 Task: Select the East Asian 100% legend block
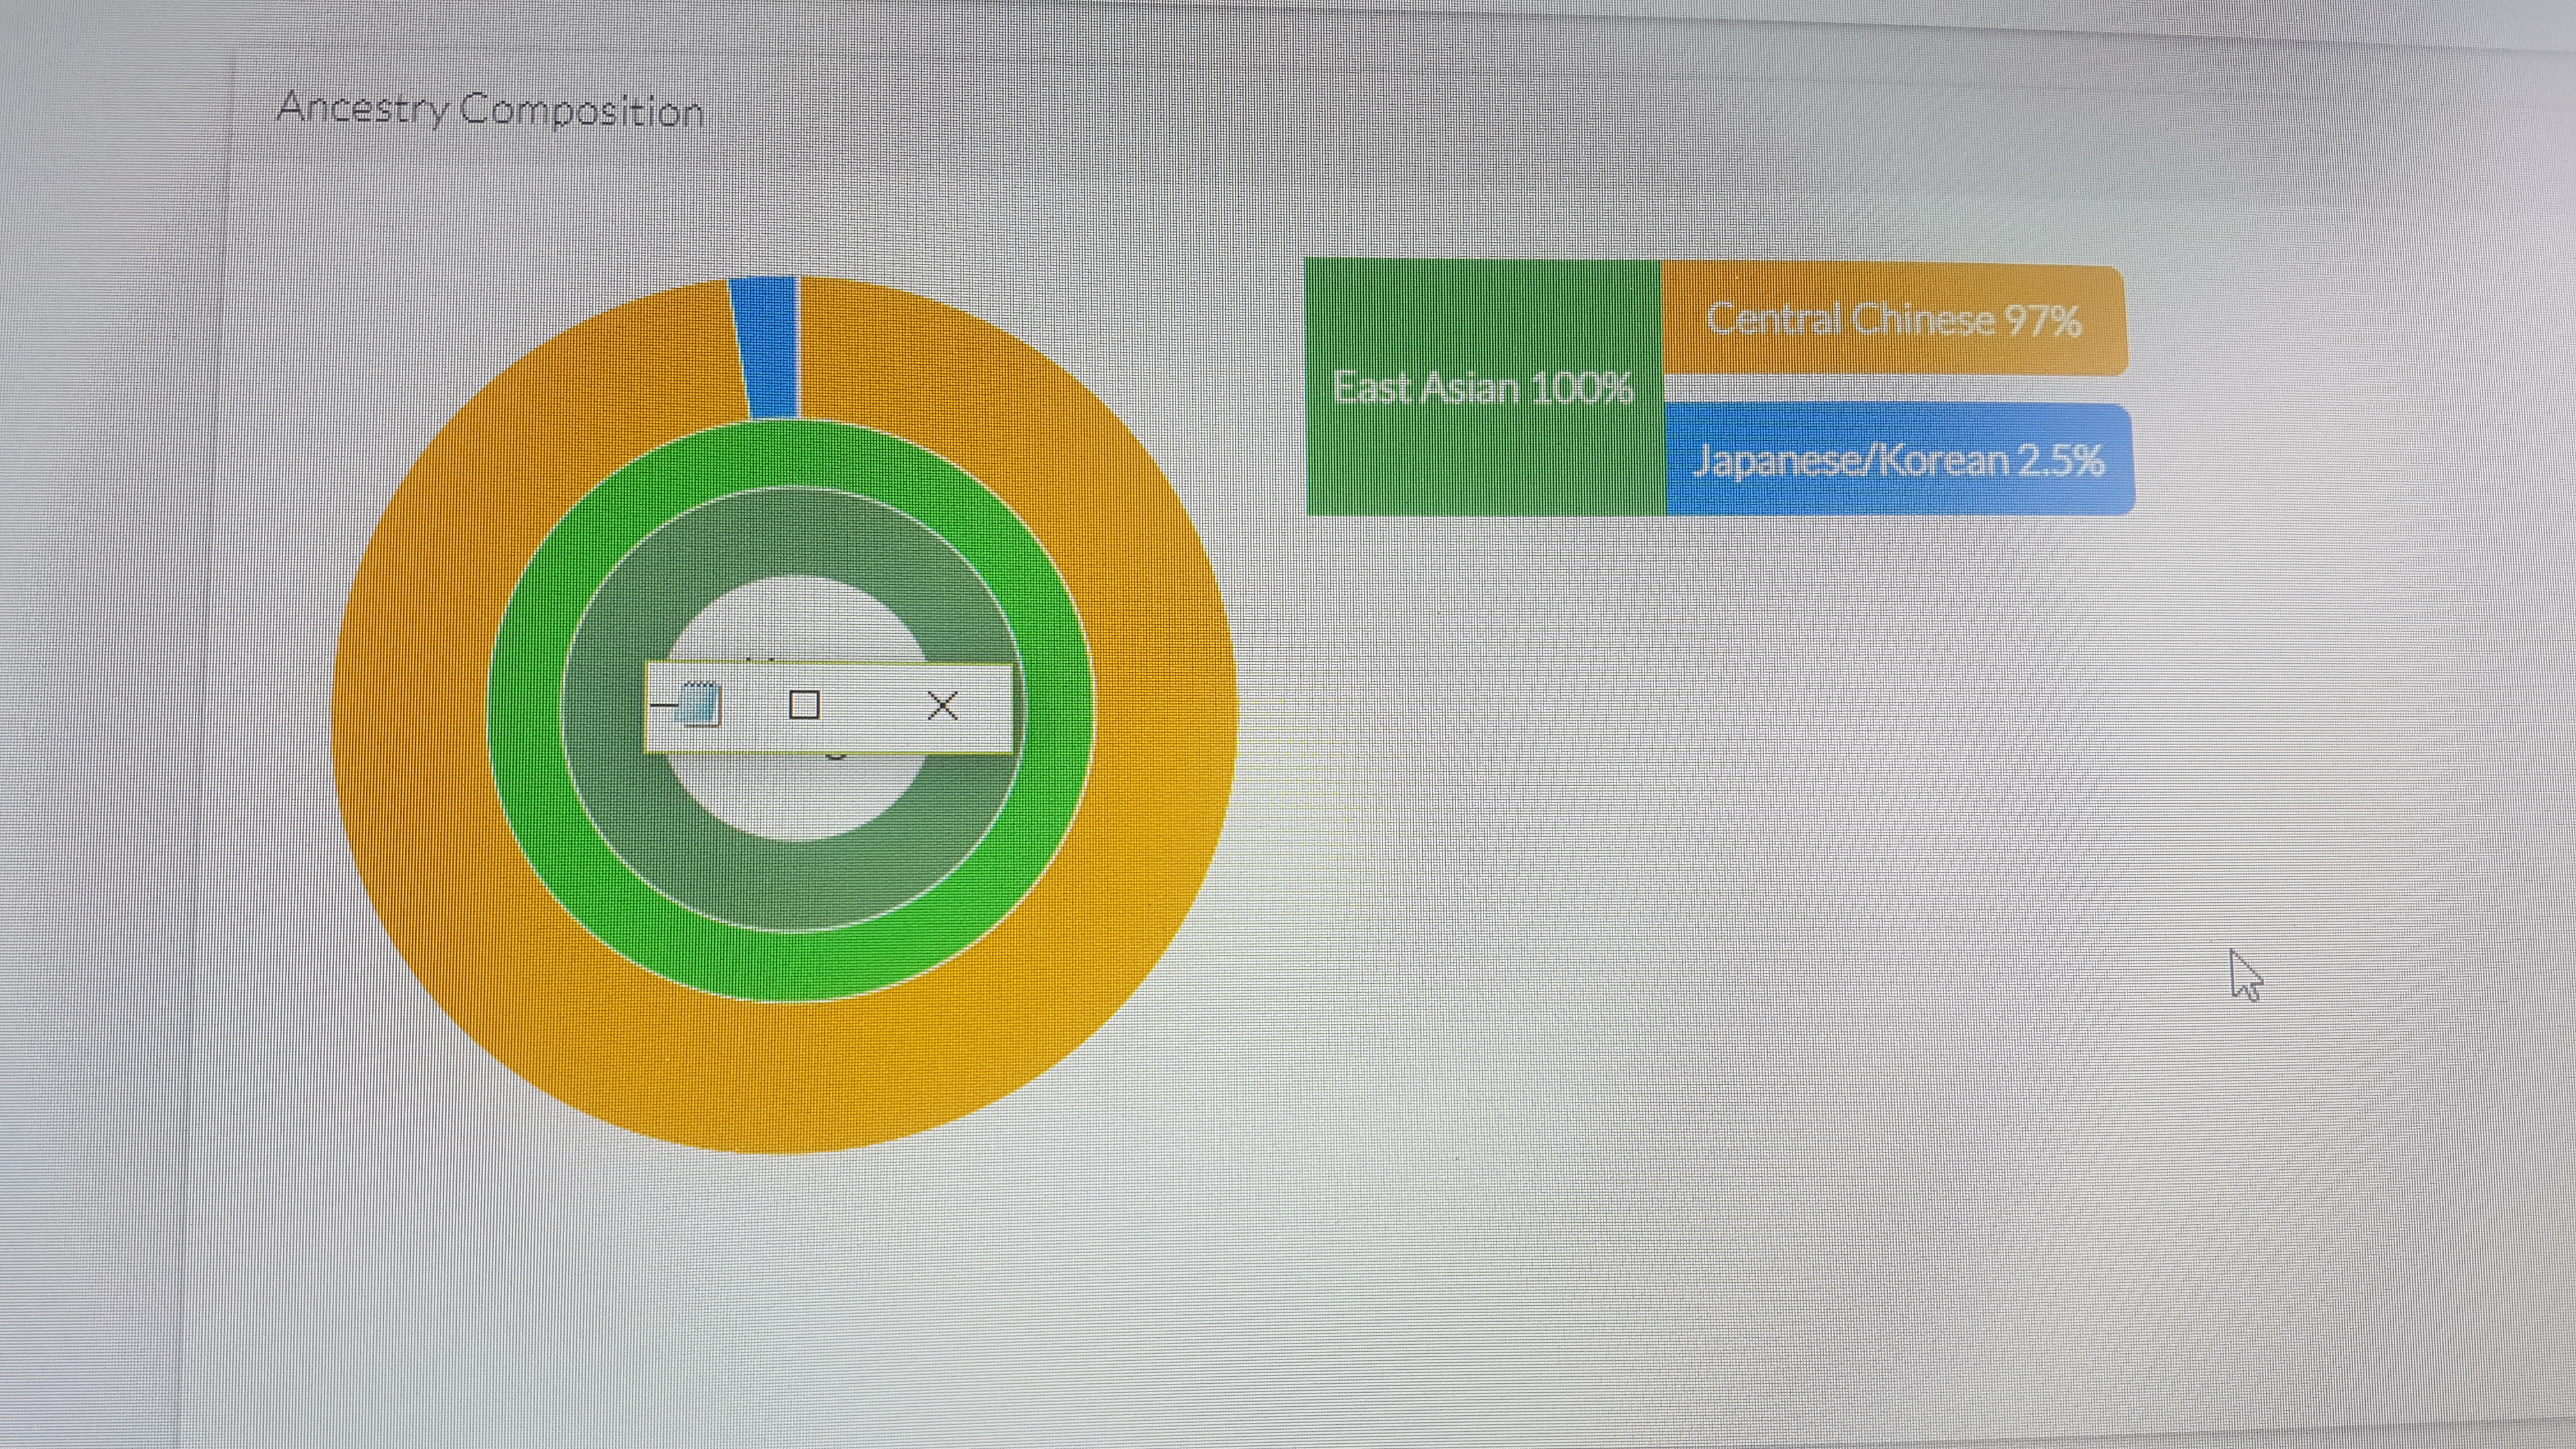point(1485,387)
